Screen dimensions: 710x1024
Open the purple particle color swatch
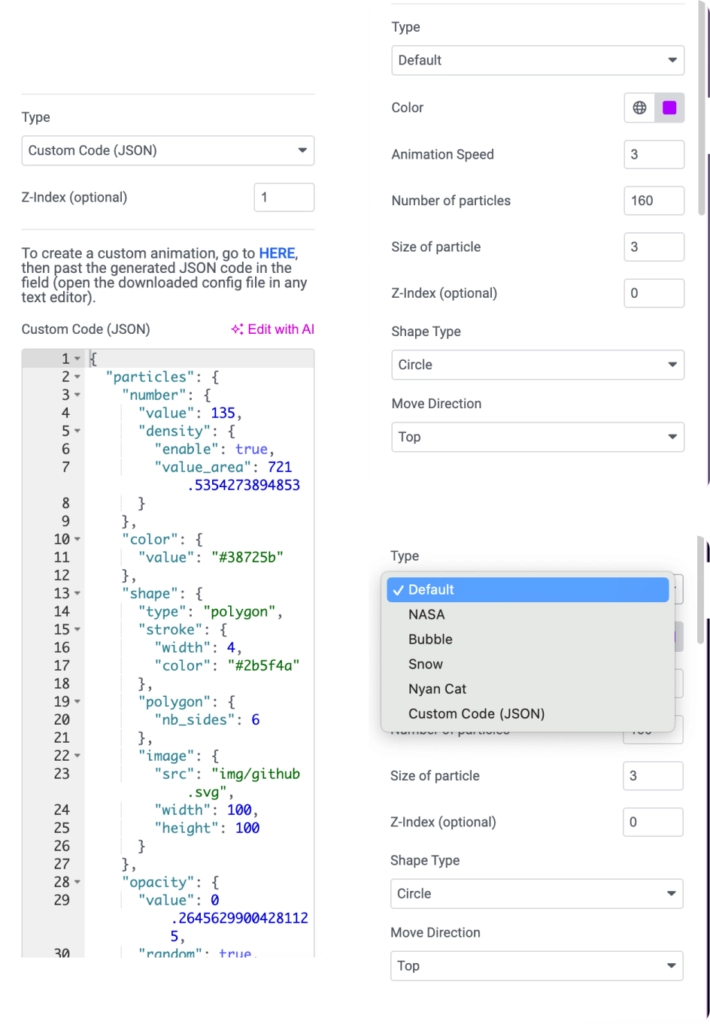click(670, 108)
